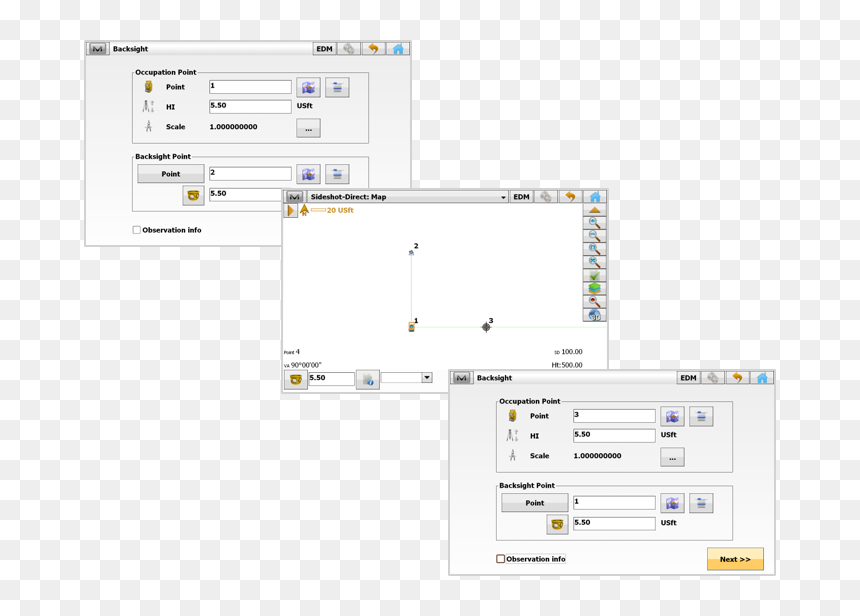Pick backsight point 2 from the map icon

[308, 174]
